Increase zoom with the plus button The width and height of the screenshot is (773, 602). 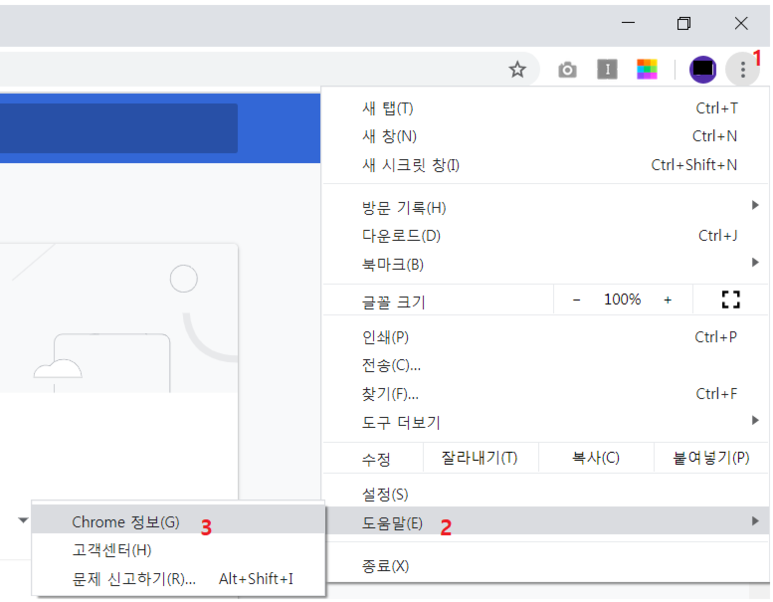point(668,300)
